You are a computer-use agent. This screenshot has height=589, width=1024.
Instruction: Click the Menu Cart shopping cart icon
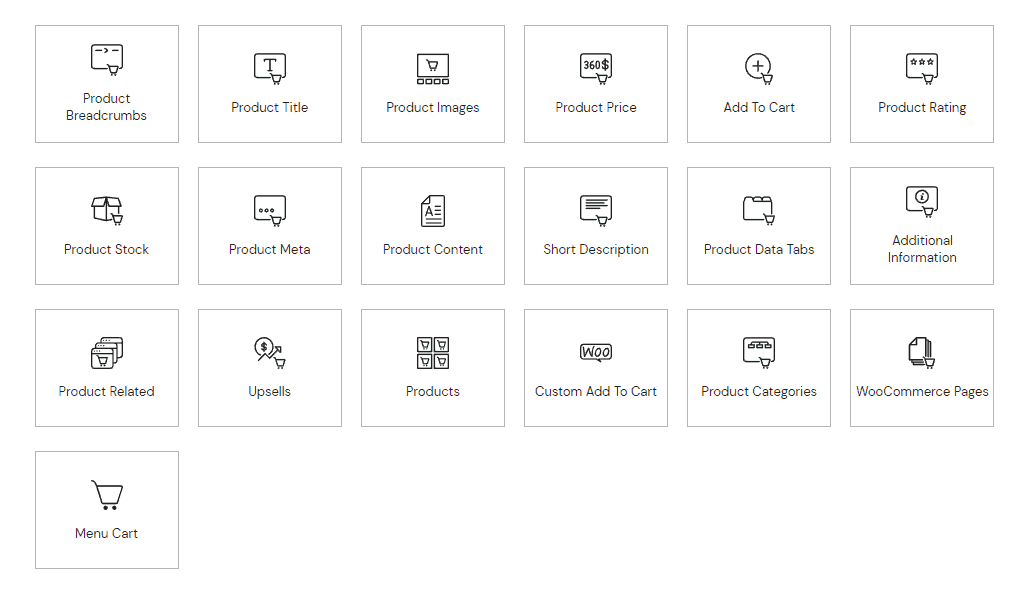[x=107, y=495]
